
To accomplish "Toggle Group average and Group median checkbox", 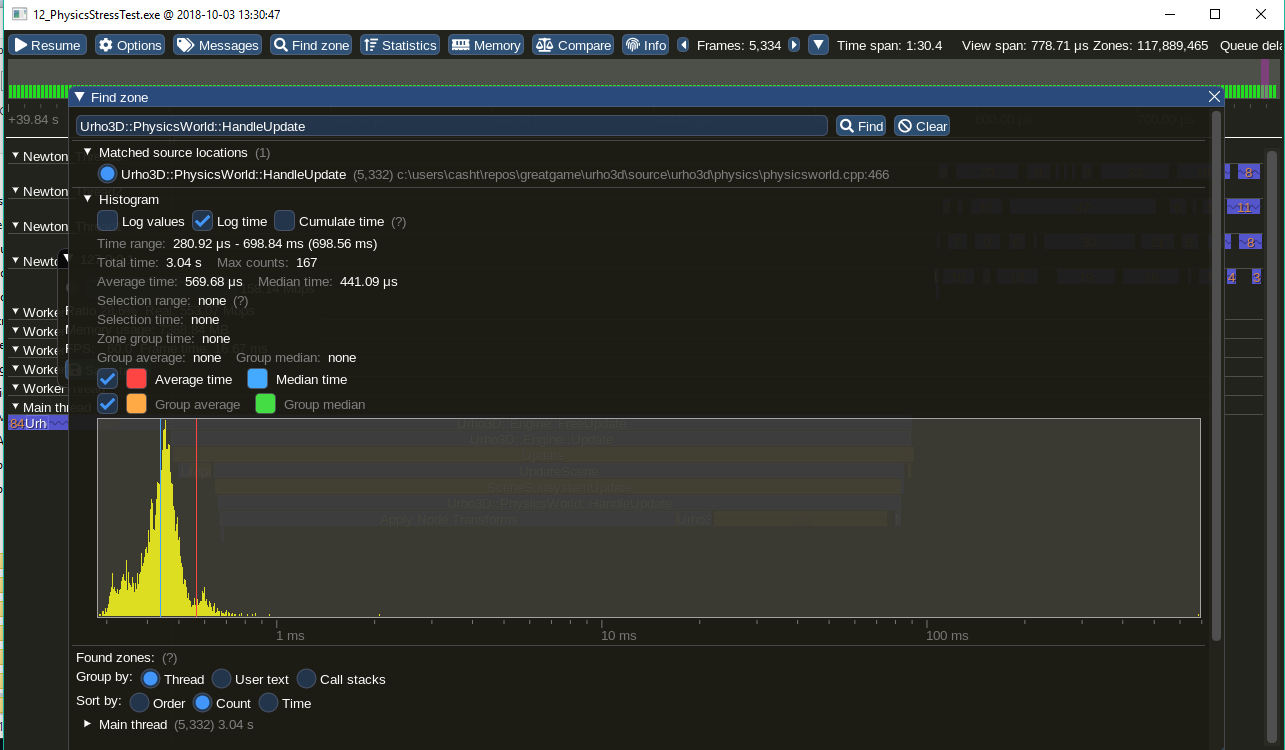I will [x=107, y=404].
